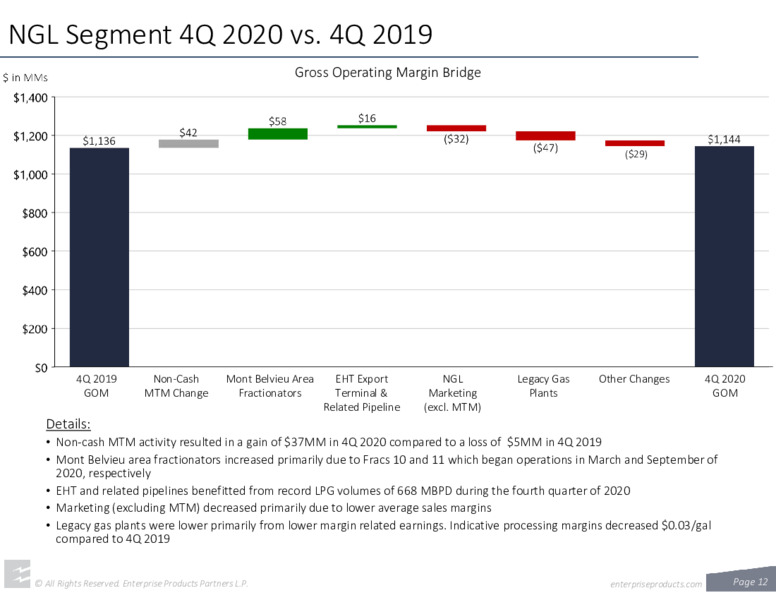Click the ($32) data label
776x600 pixels.
[456, 139]
